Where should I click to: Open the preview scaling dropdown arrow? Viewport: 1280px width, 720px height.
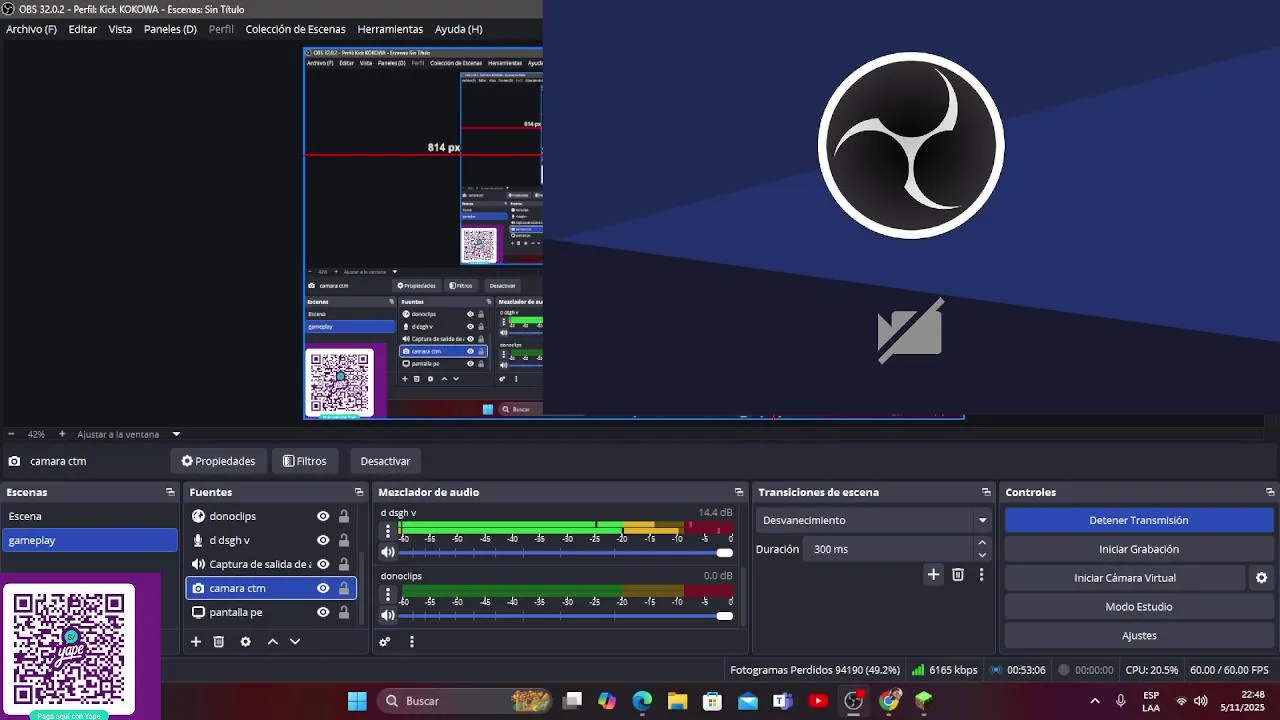tap(176, 434)
